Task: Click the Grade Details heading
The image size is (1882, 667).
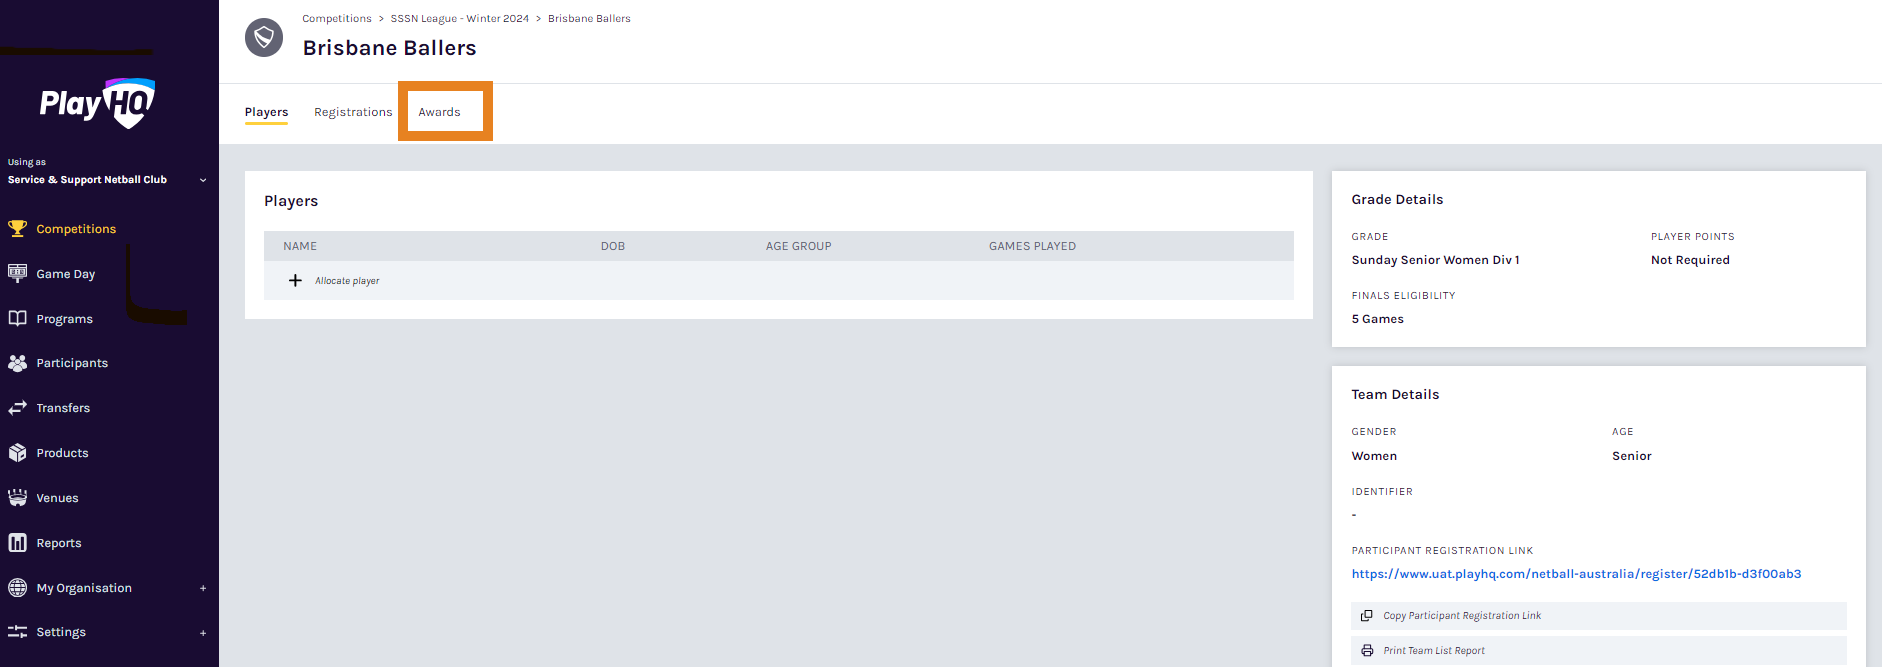Action: click(x=1397, y=200)
